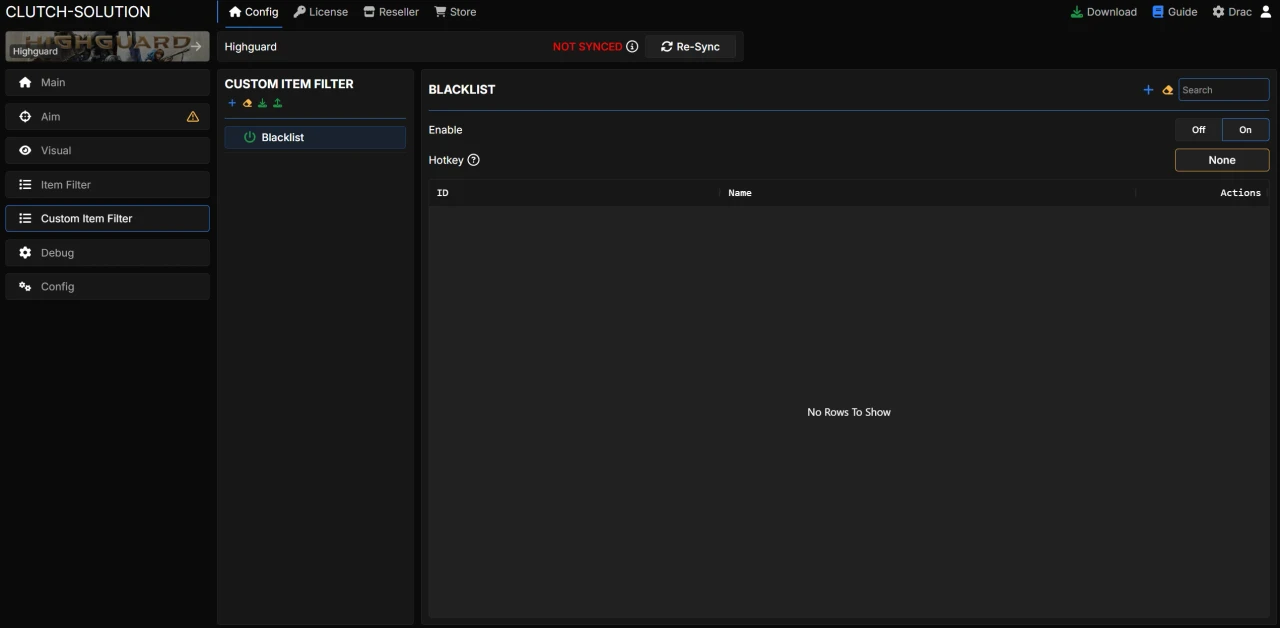Clear entries using the Blacklist eraser icon
This screenshot has height=628, width=1280.
[x=1167, y=90]
